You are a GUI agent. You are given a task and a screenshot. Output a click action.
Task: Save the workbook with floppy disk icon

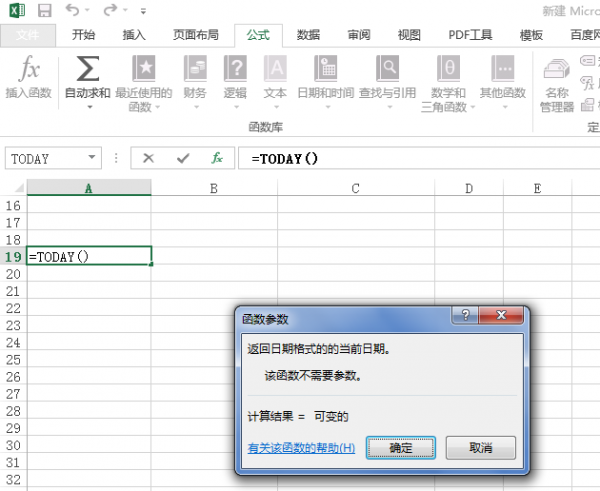tap(45, 10)
